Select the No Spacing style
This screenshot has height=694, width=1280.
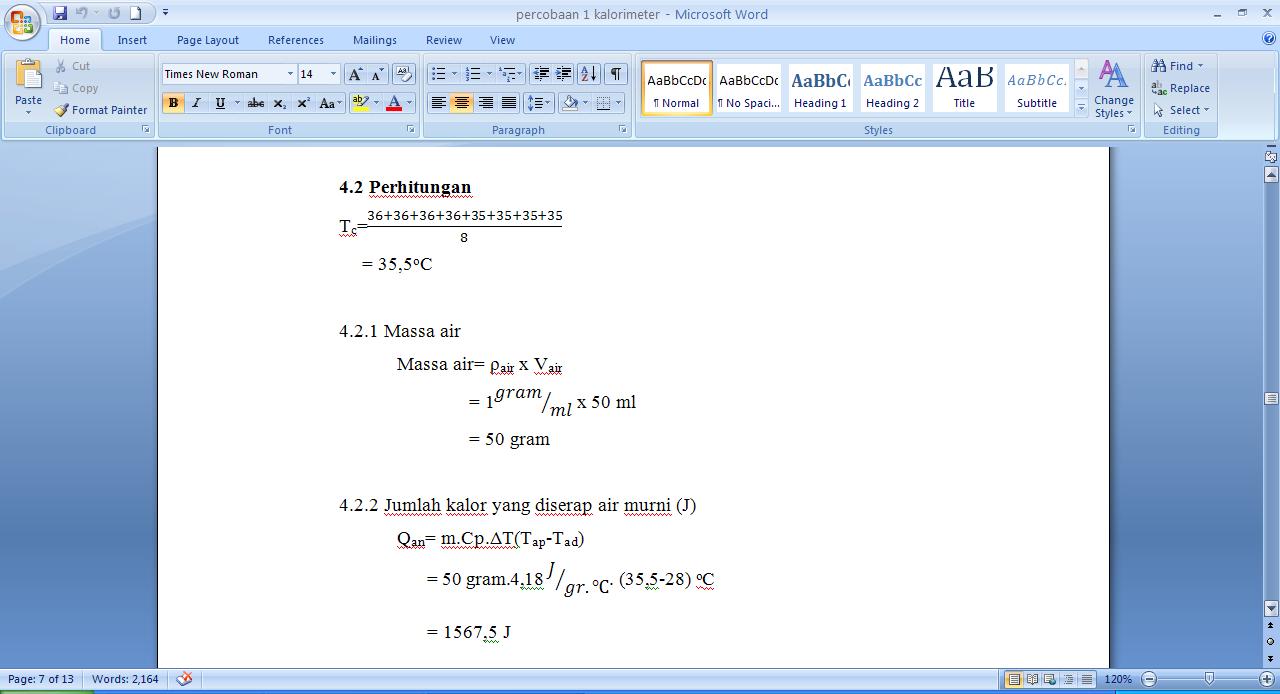[x=749, y=88]
